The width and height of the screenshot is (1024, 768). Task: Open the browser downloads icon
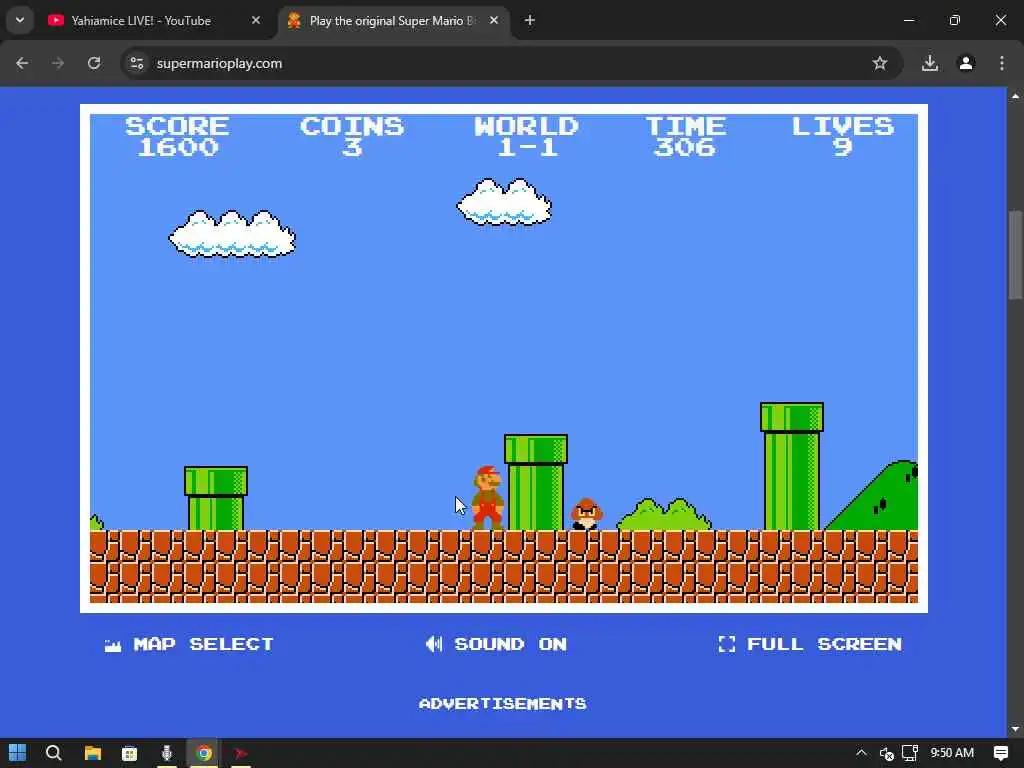(x=930, y=63)
